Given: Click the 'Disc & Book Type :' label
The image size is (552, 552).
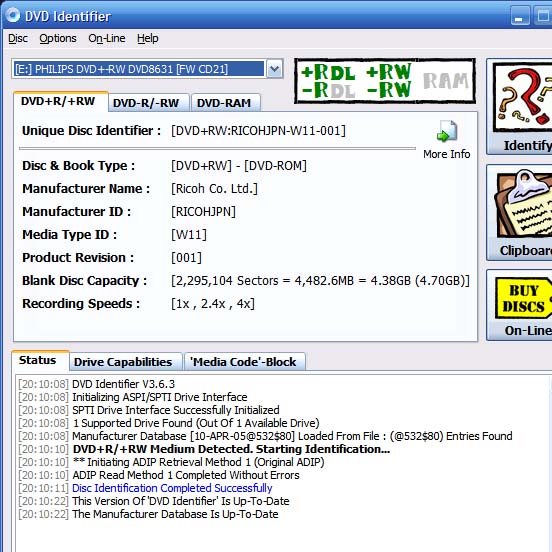Looking at the screenshot, I should (79, 165).
